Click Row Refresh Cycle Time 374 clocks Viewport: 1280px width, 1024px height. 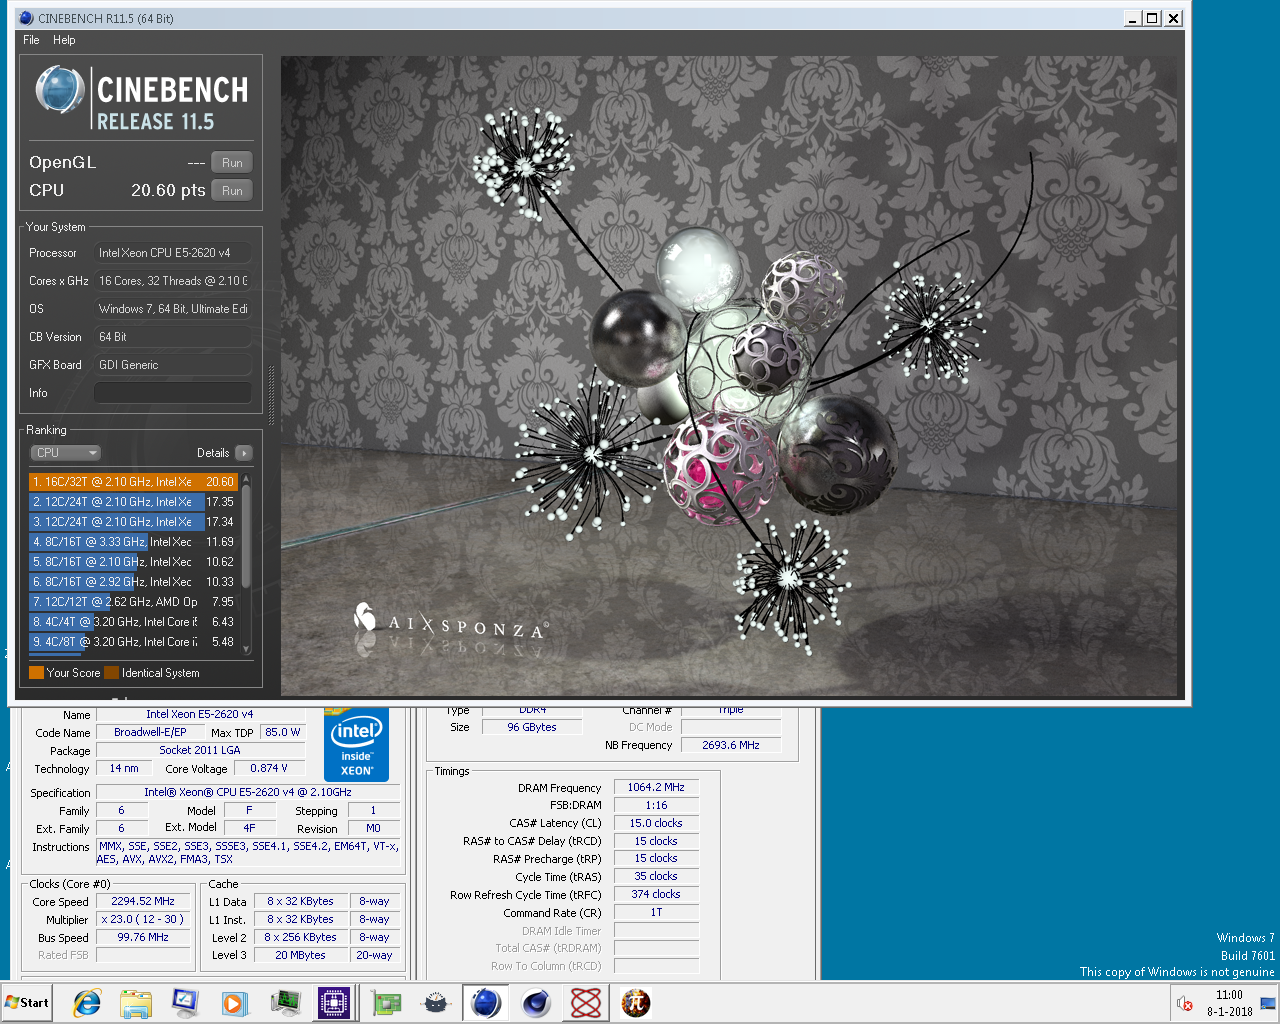656,894
